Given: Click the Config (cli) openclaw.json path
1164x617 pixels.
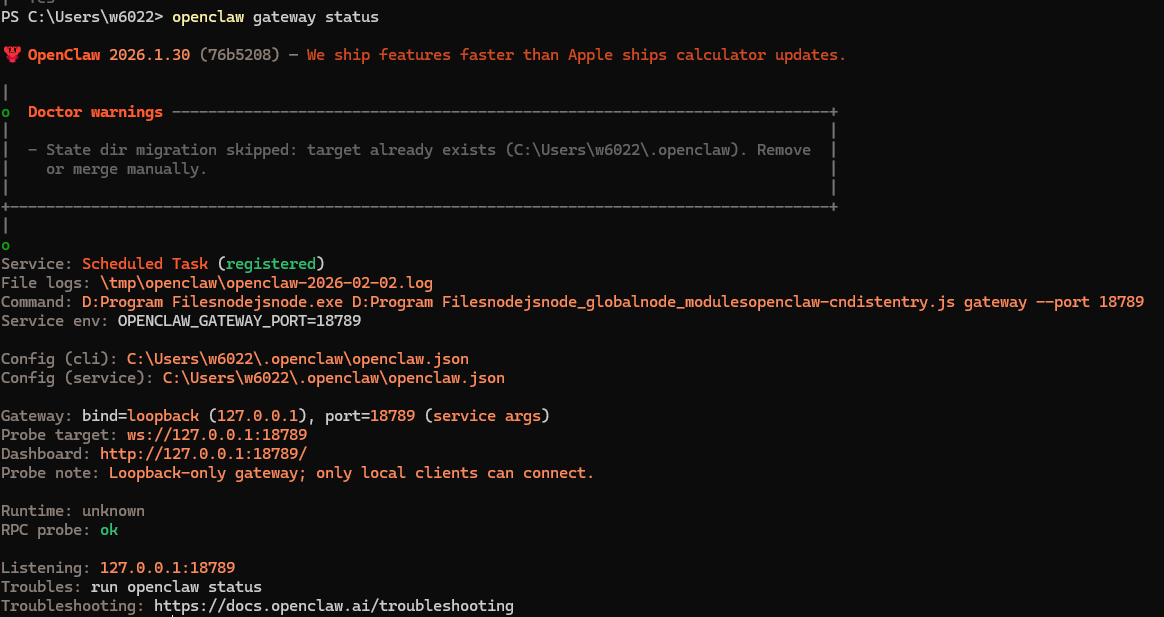Looking at the screenshot, I should click(298, 359).
